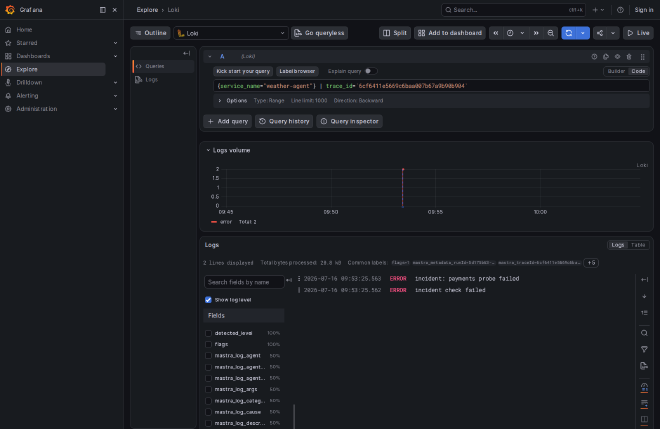Viewport: 660px width, 429px height.
Task: Uncheck Show log level
Action: coord(208,300)
